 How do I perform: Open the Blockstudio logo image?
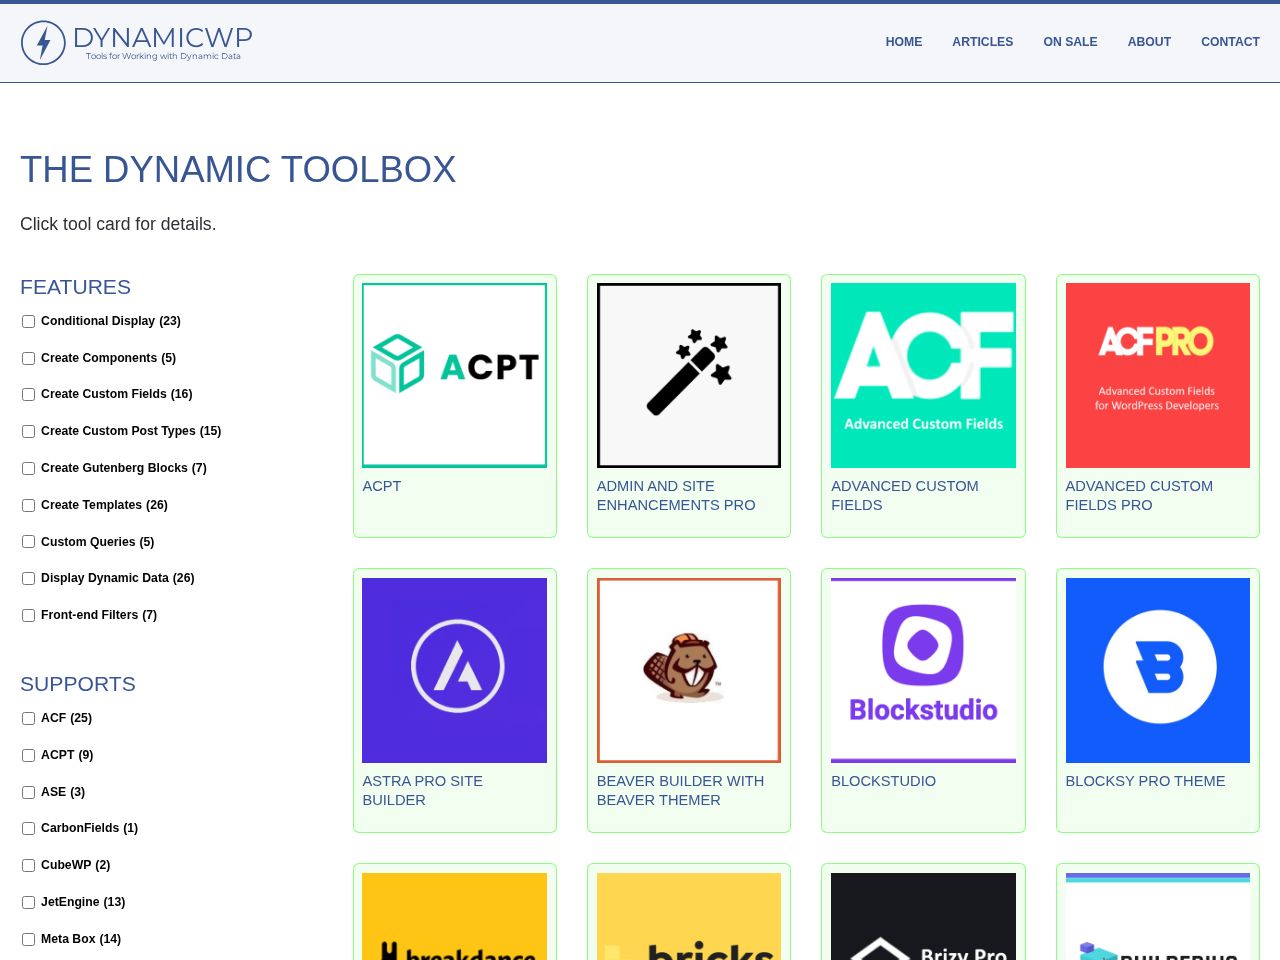[923, 670]
